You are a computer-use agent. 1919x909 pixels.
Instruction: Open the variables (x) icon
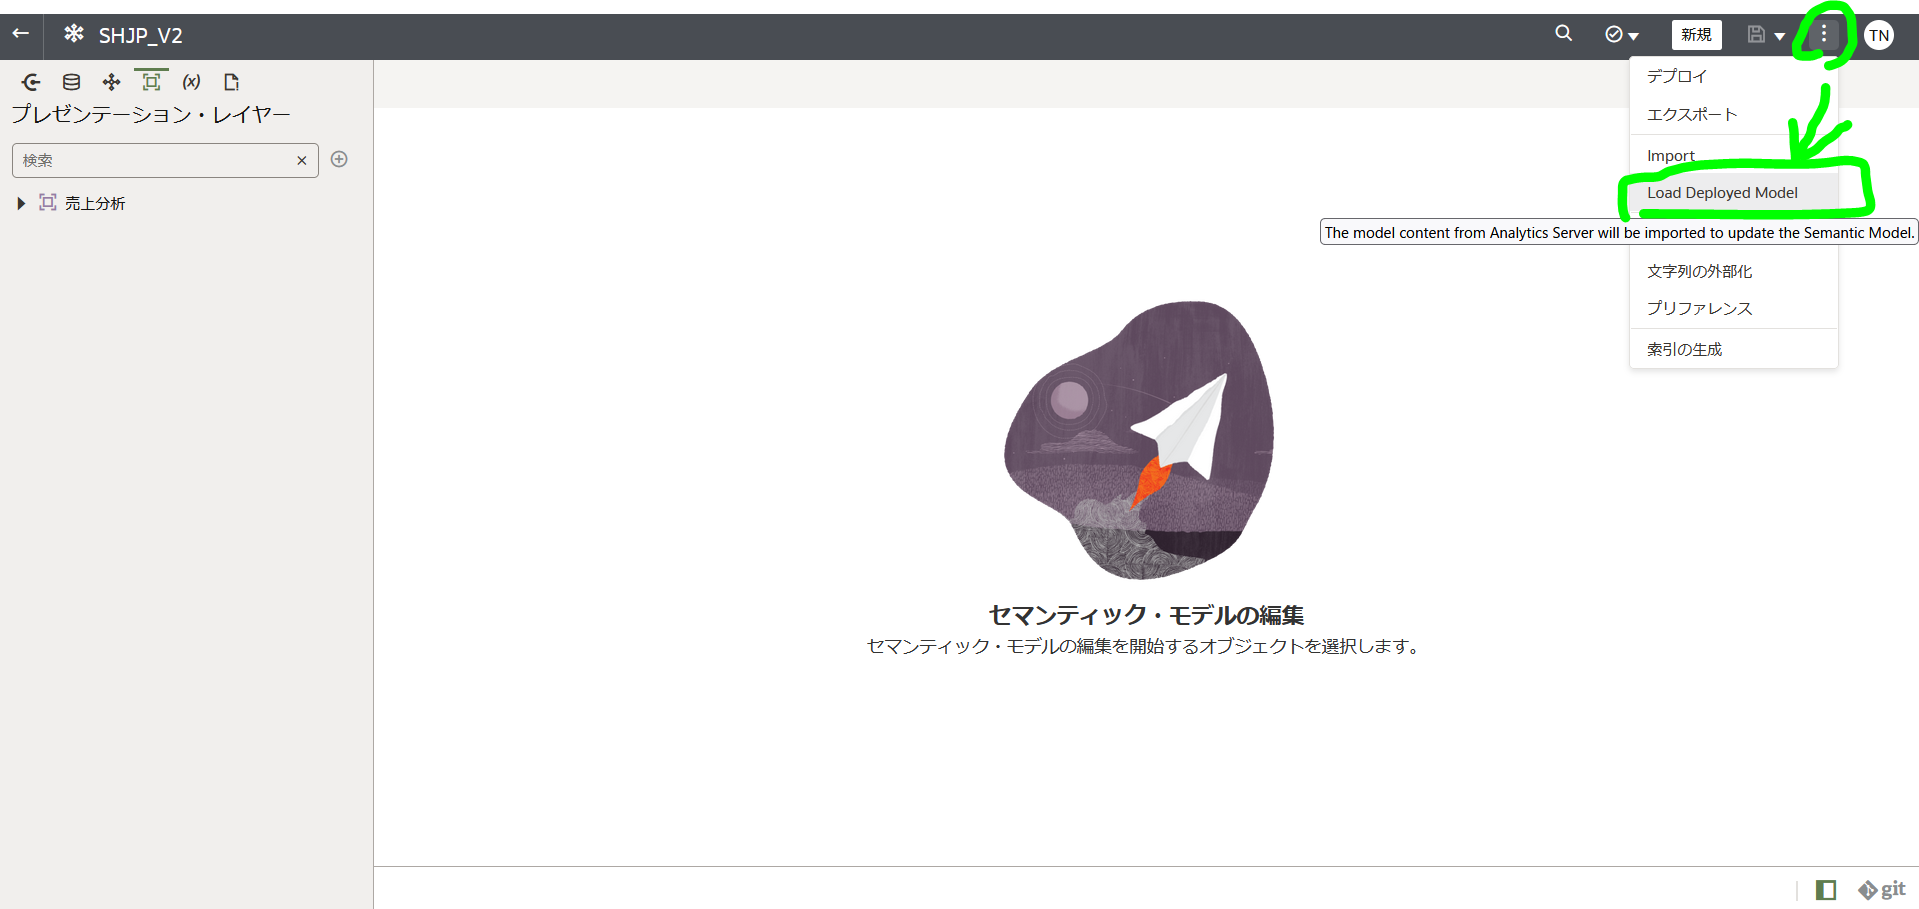point(191,82)
